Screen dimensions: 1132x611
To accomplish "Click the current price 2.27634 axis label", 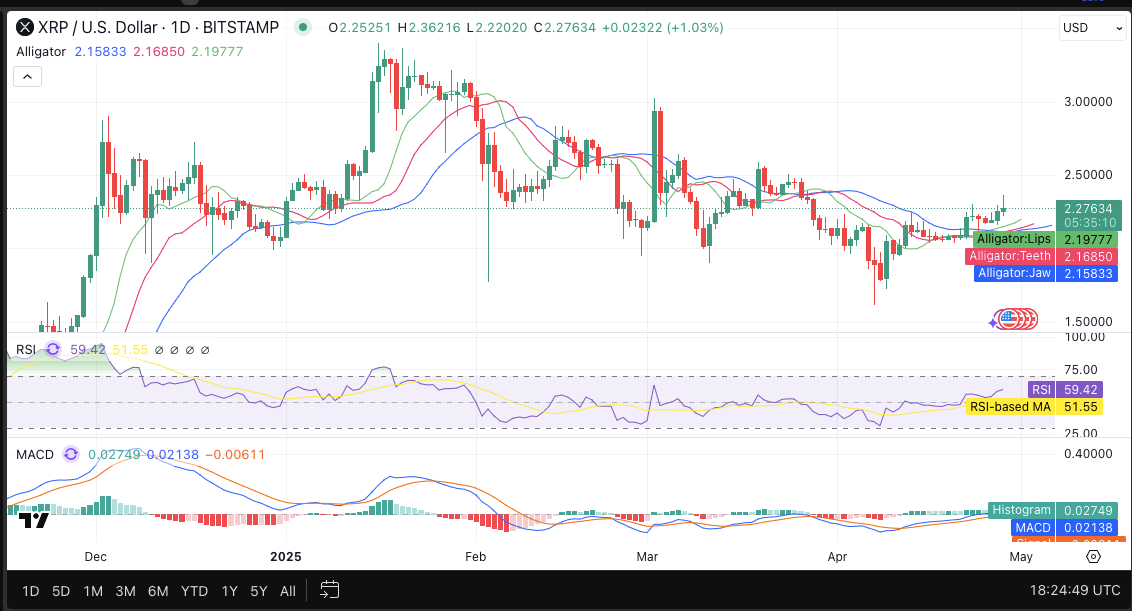I will point(1088,209).
